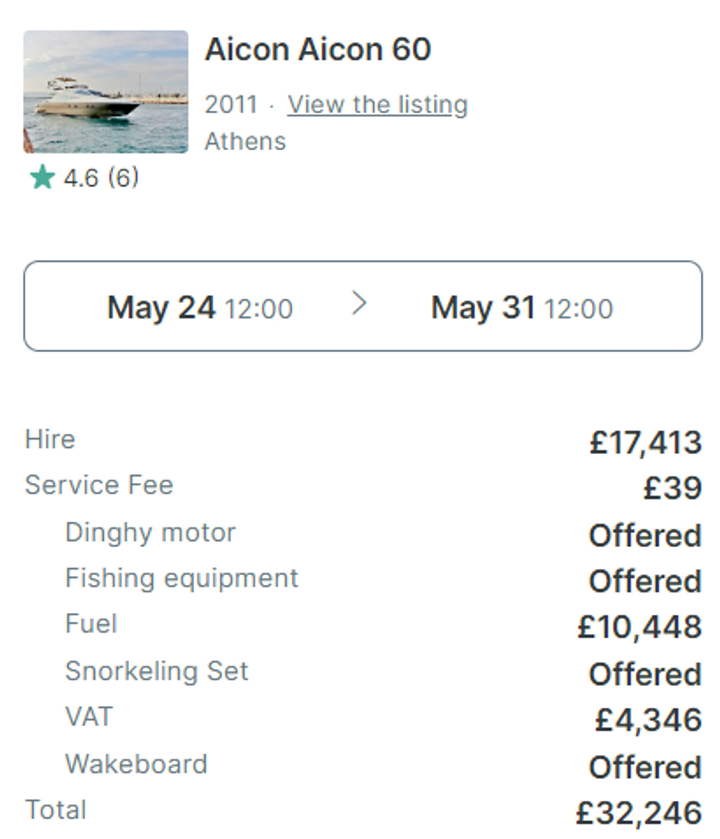Select the Dinghy motor extra
Screen dimensions: 720x839
tap(150, 533)
